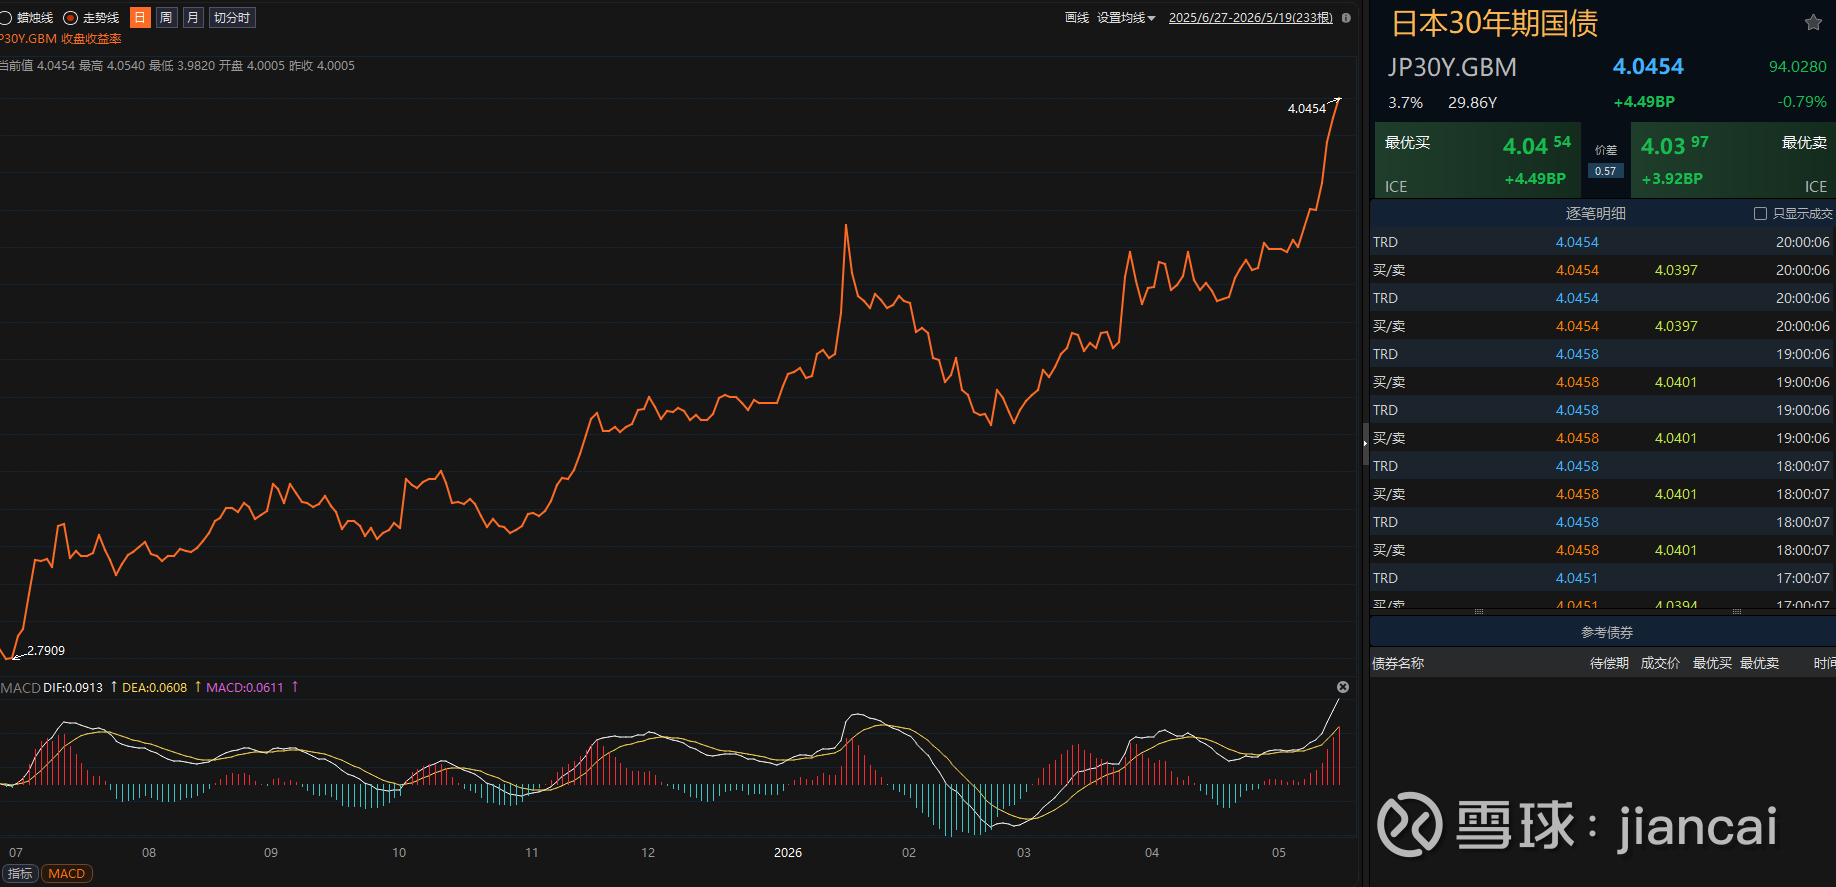1836x887 pixels.
Task: Add Japan 30-year bond to favorites star
Action: tap(1813, 23)
